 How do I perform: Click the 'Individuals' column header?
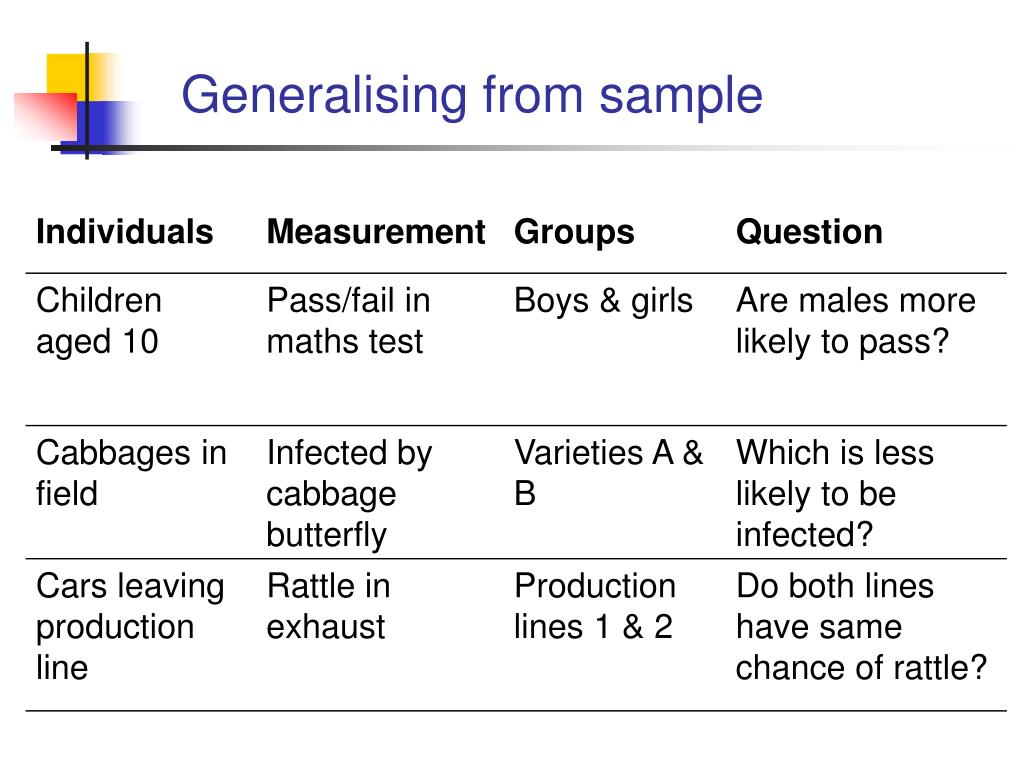click(x=125, y=232)
